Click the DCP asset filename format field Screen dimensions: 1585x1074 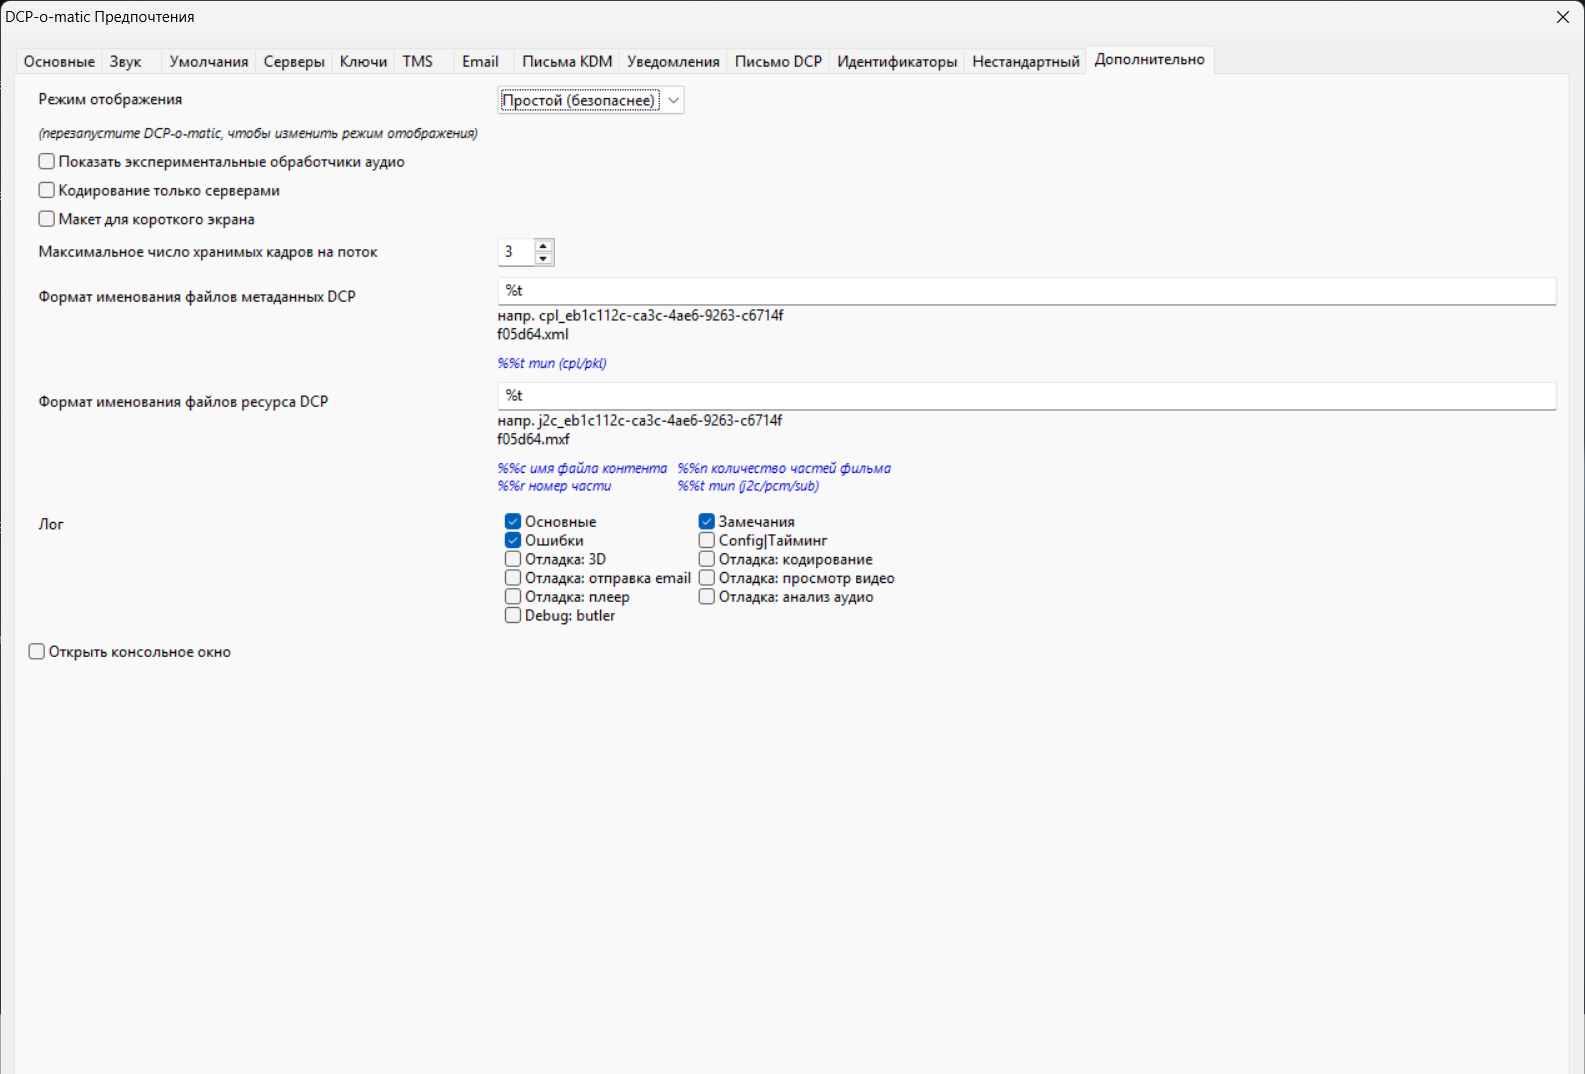click(1027, 396)
